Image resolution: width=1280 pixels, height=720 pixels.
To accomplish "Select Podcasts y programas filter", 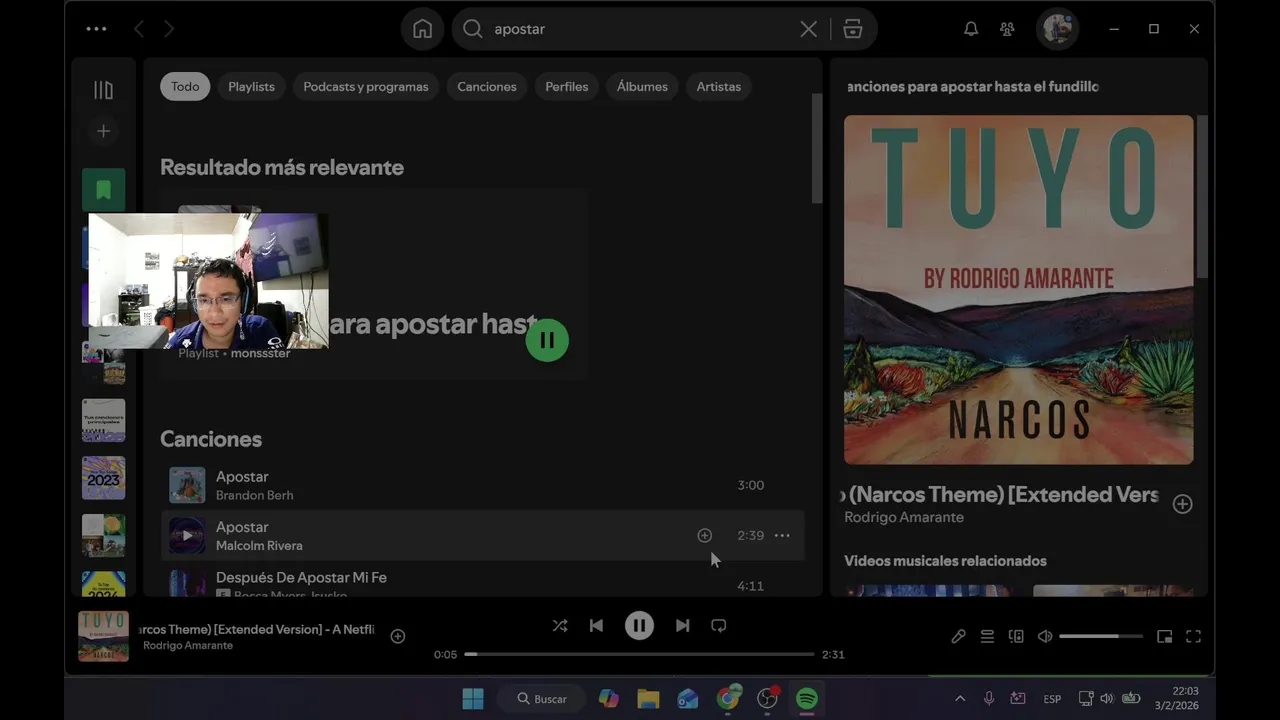I will 366,86.
